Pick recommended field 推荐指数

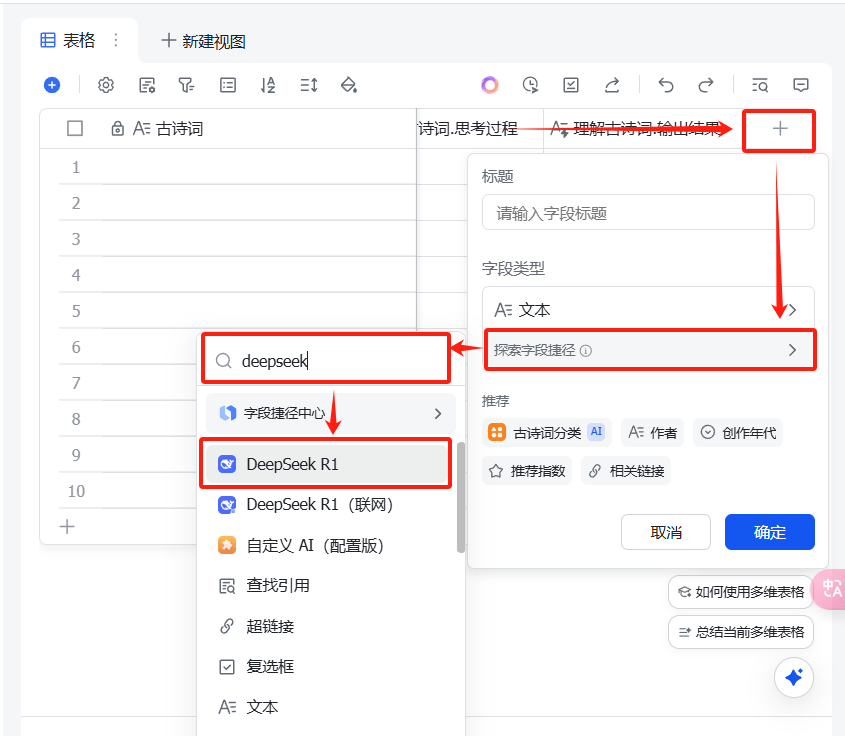click(527, 471)
